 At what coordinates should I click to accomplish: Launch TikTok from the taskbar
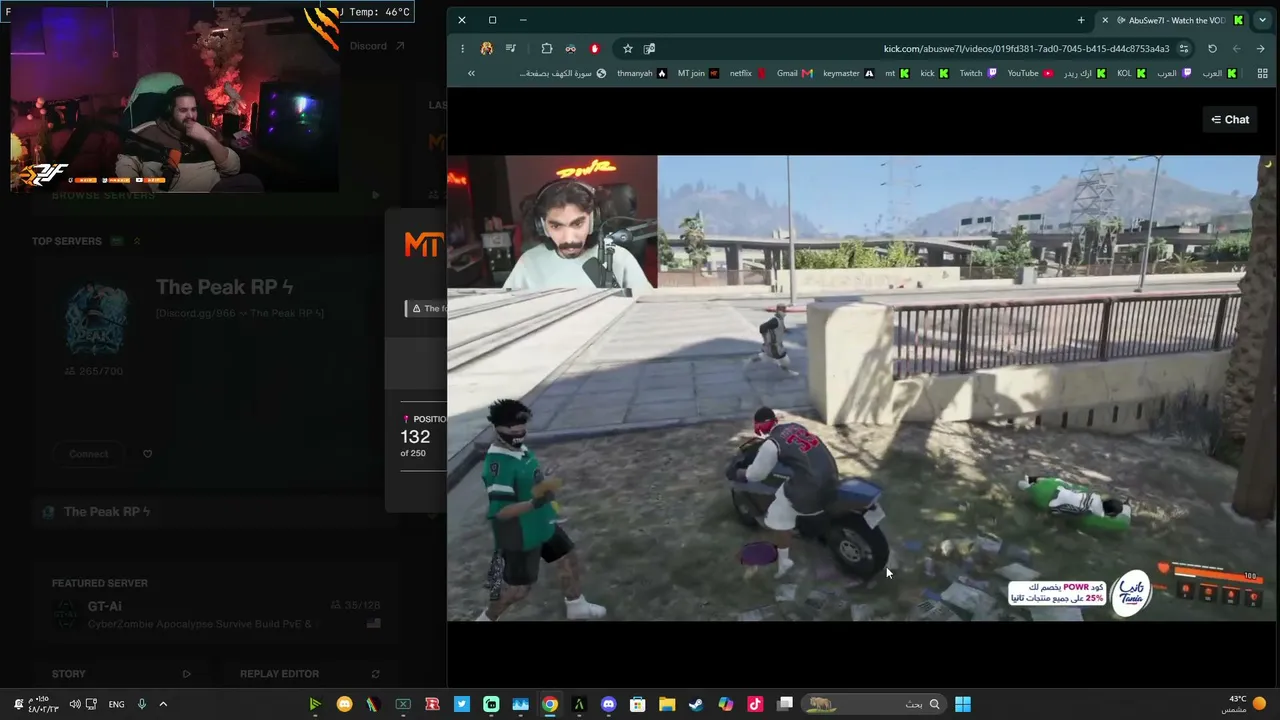(755, 704)
